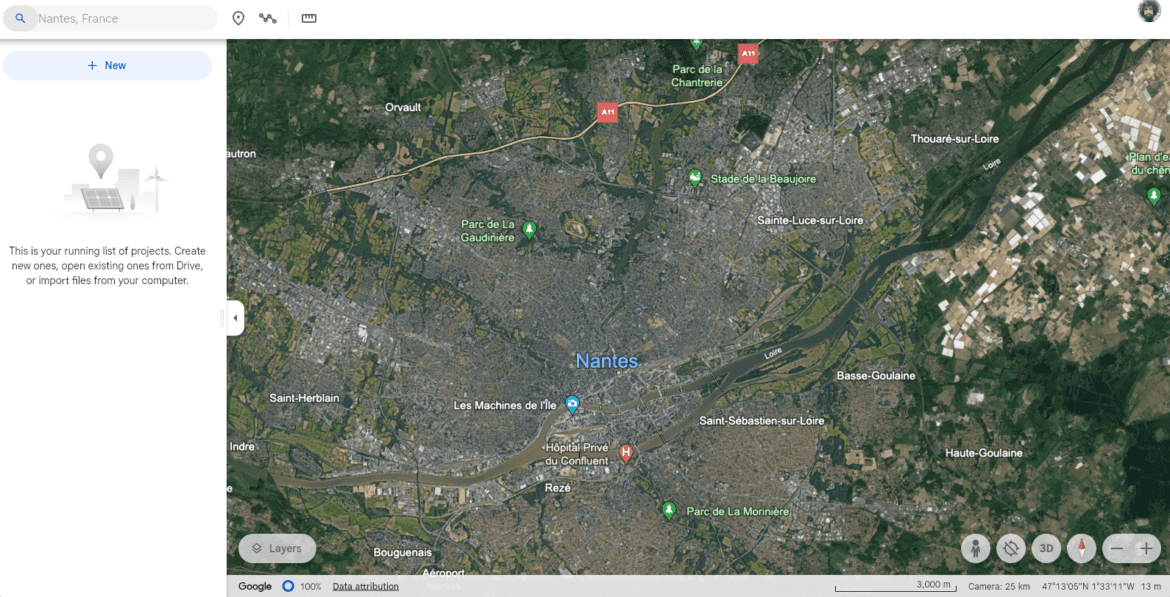Click the search input reading Nantes, France

pyautogui.click(x=110, y=18)
